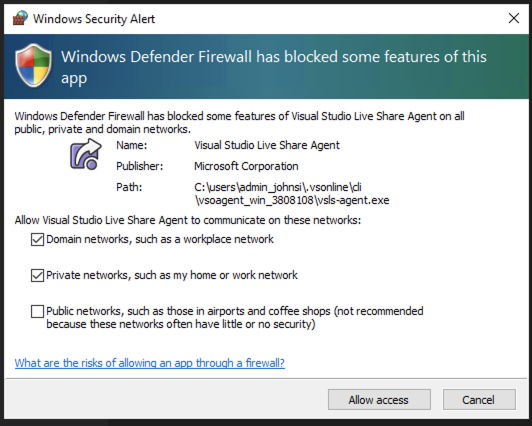The image size is (532, 426).
Task: Enable Public networks checkbox
Action: (37, 311)
